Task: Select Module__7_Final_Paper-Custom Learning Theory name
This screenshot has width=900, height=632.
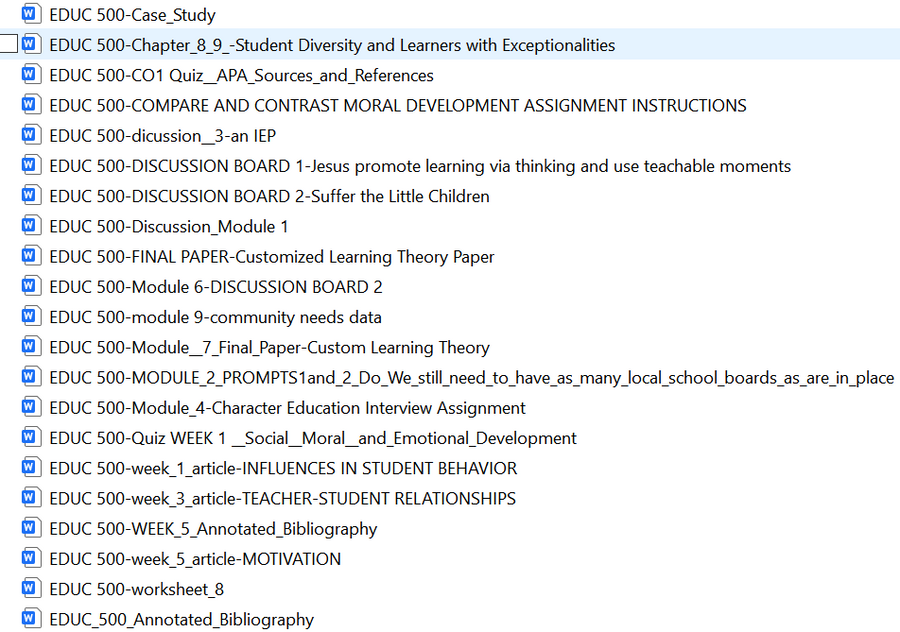Action: point(270,348)
